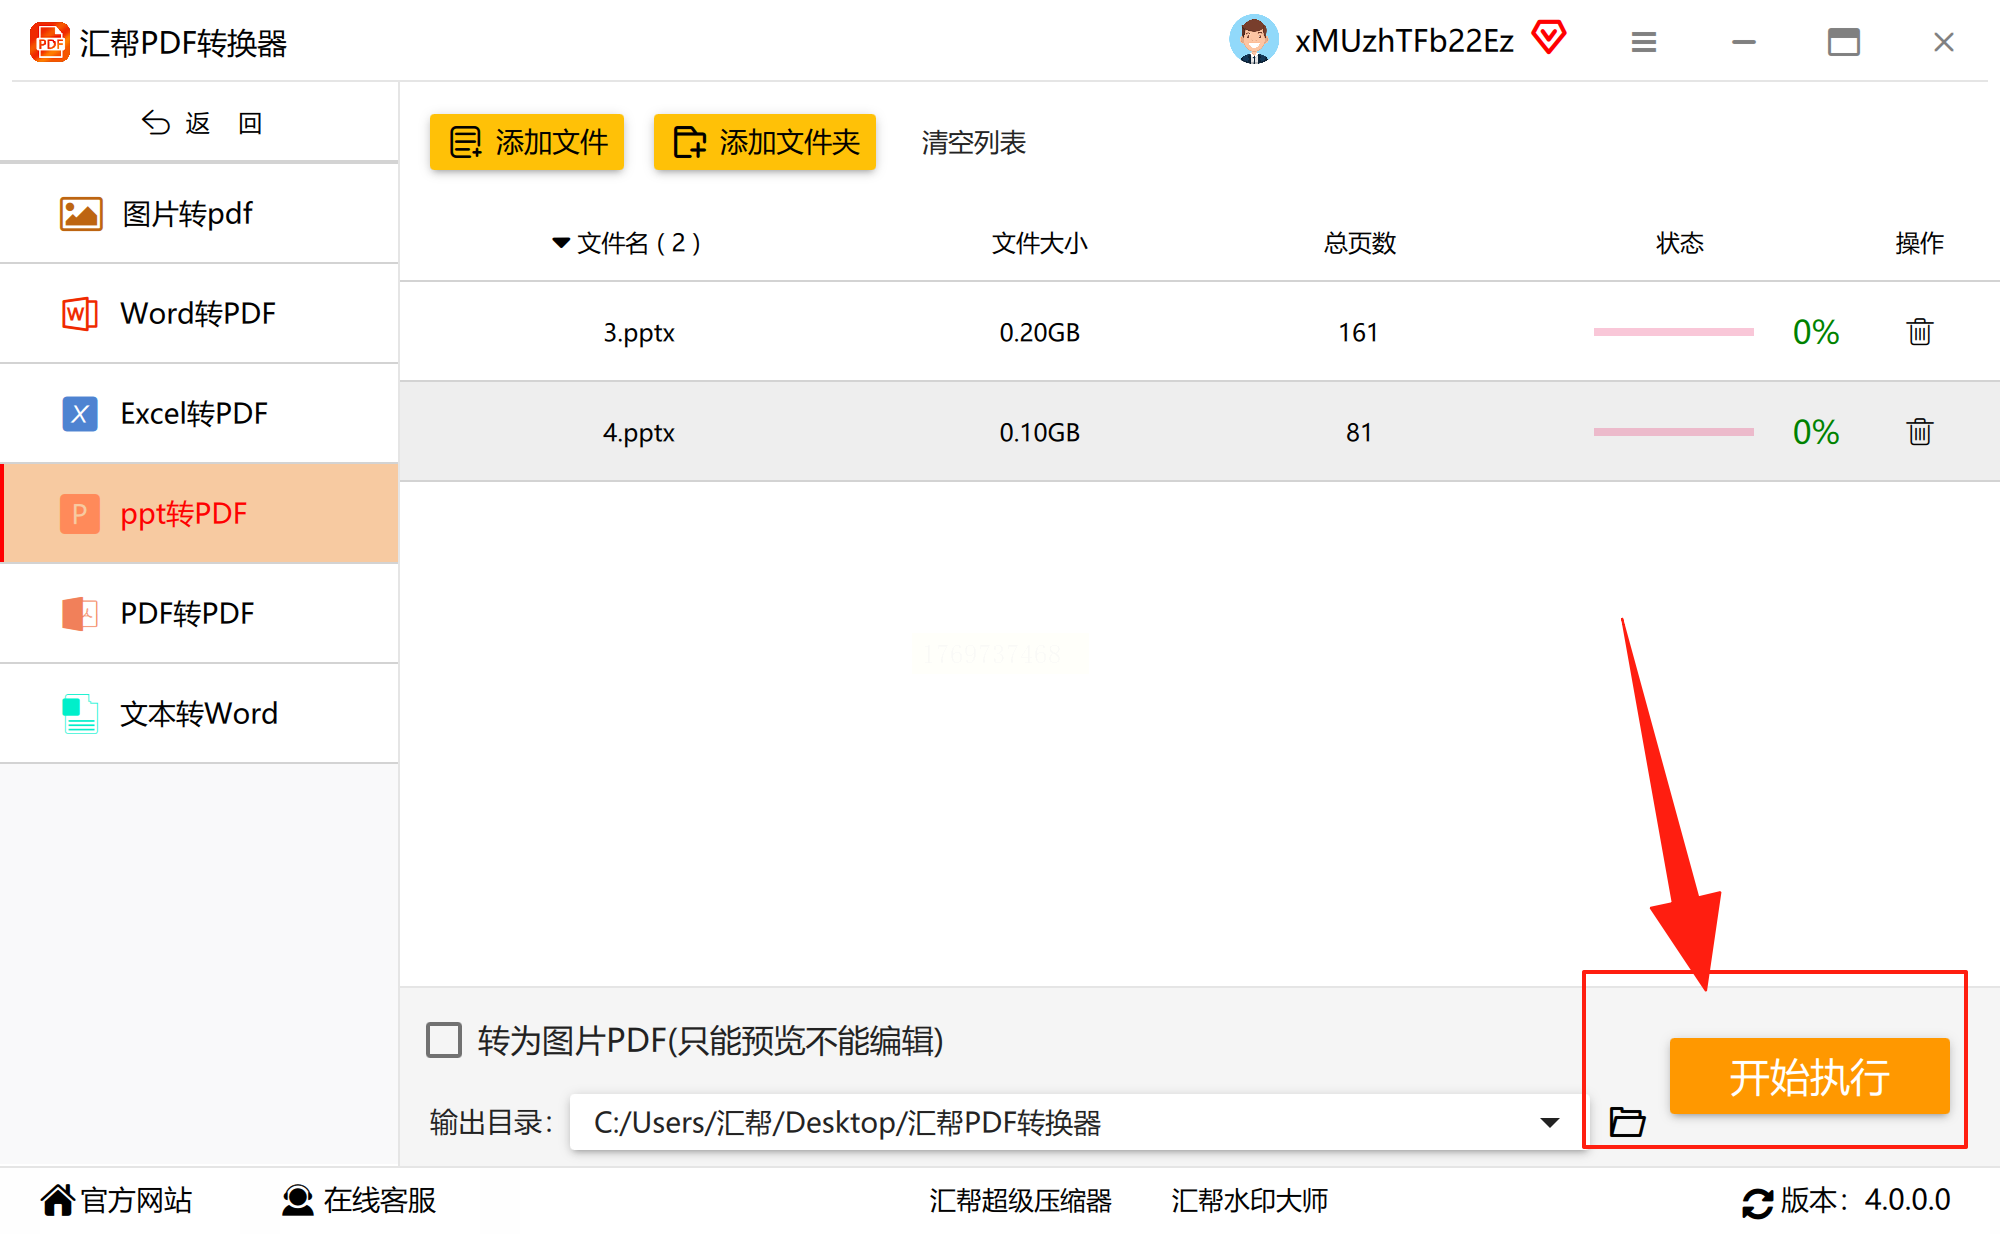This screenshot has height=1234, width=2000.
Task: Click the 添加文件 button
Action: coord(527,142)
